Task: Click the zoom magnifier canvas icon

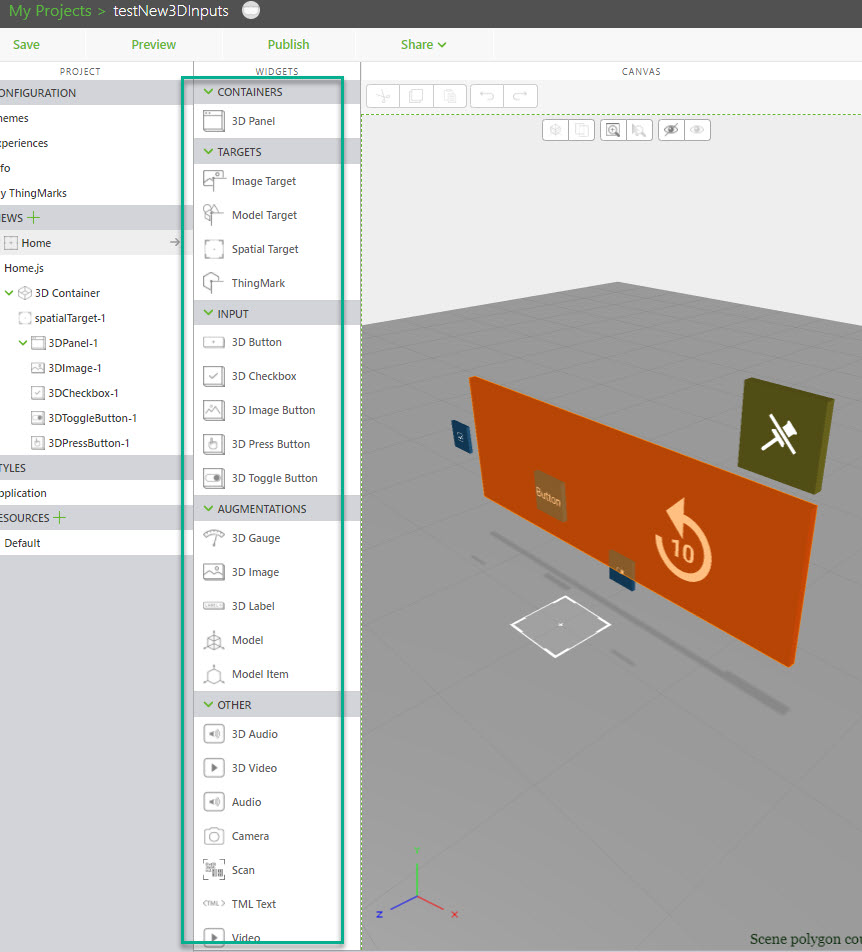Action: (612, 130)
